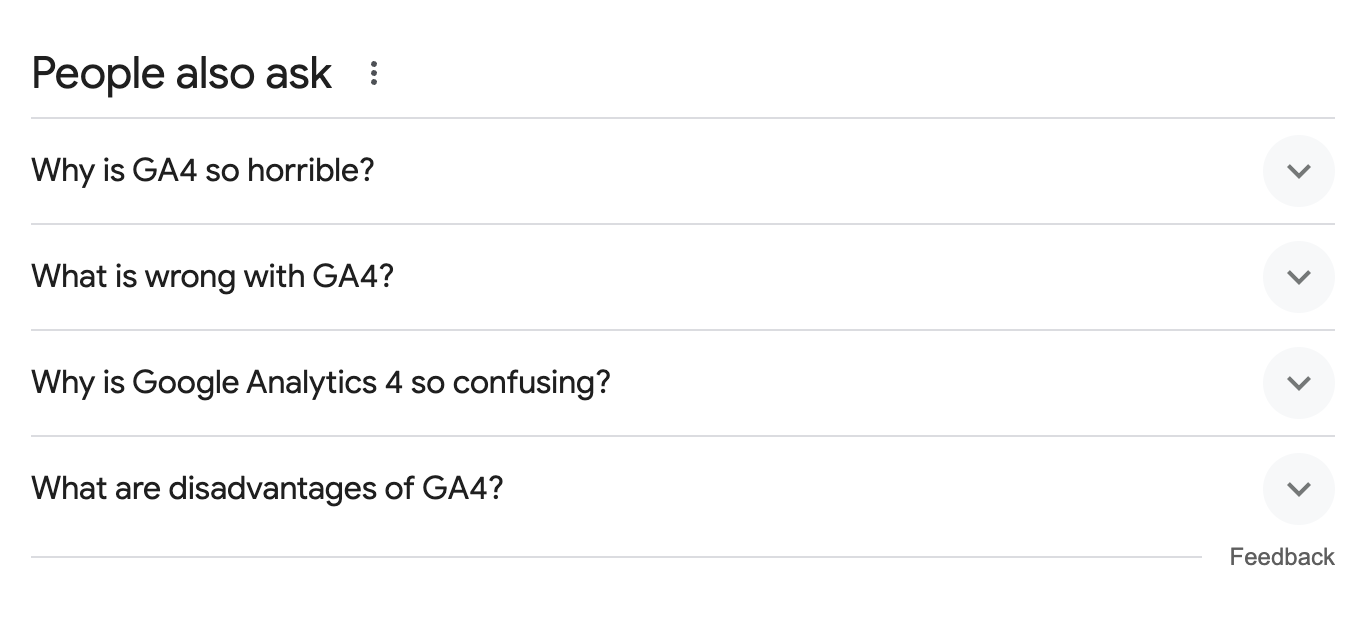Select 'Why is Google Analytics 4 so confusing?'
The image size is (1372, 626).
click(x=322, y=383)
